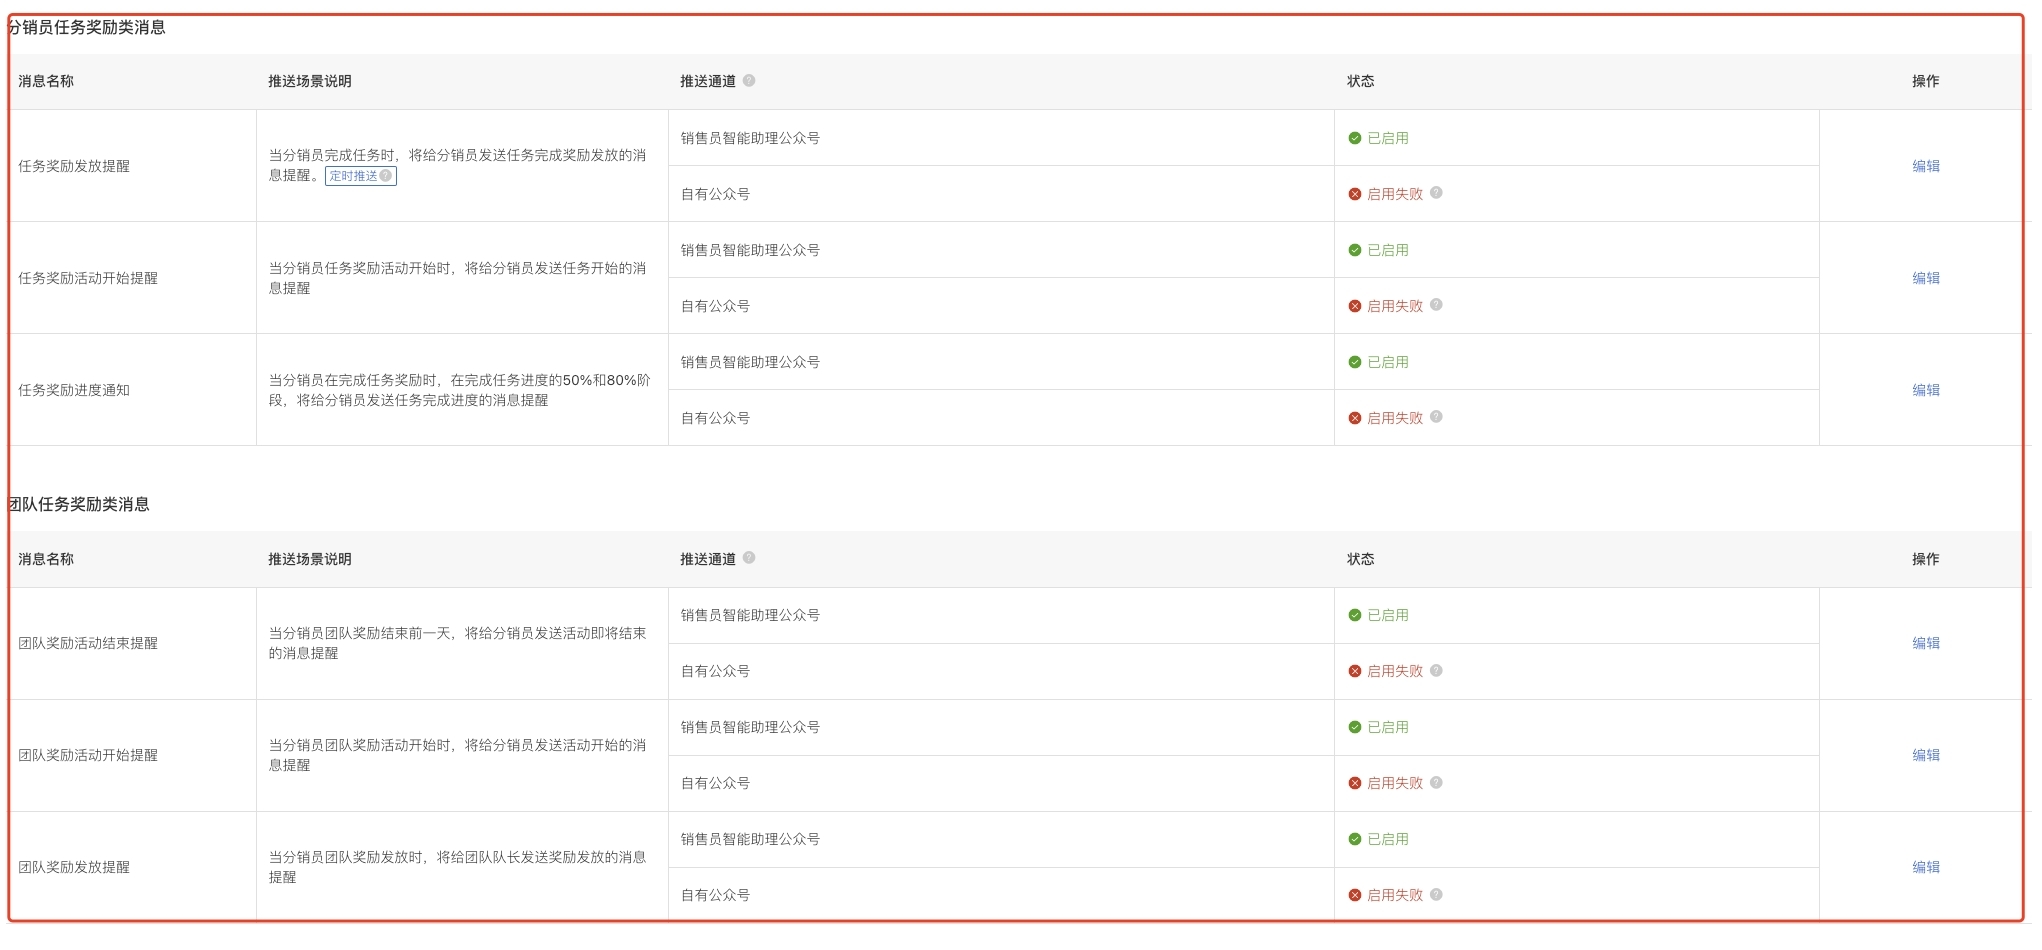The height and width of the screenshot is (950, 2042).
Task: Click description mentioning 50%和80% progress stages
Action: pos(460,390)
